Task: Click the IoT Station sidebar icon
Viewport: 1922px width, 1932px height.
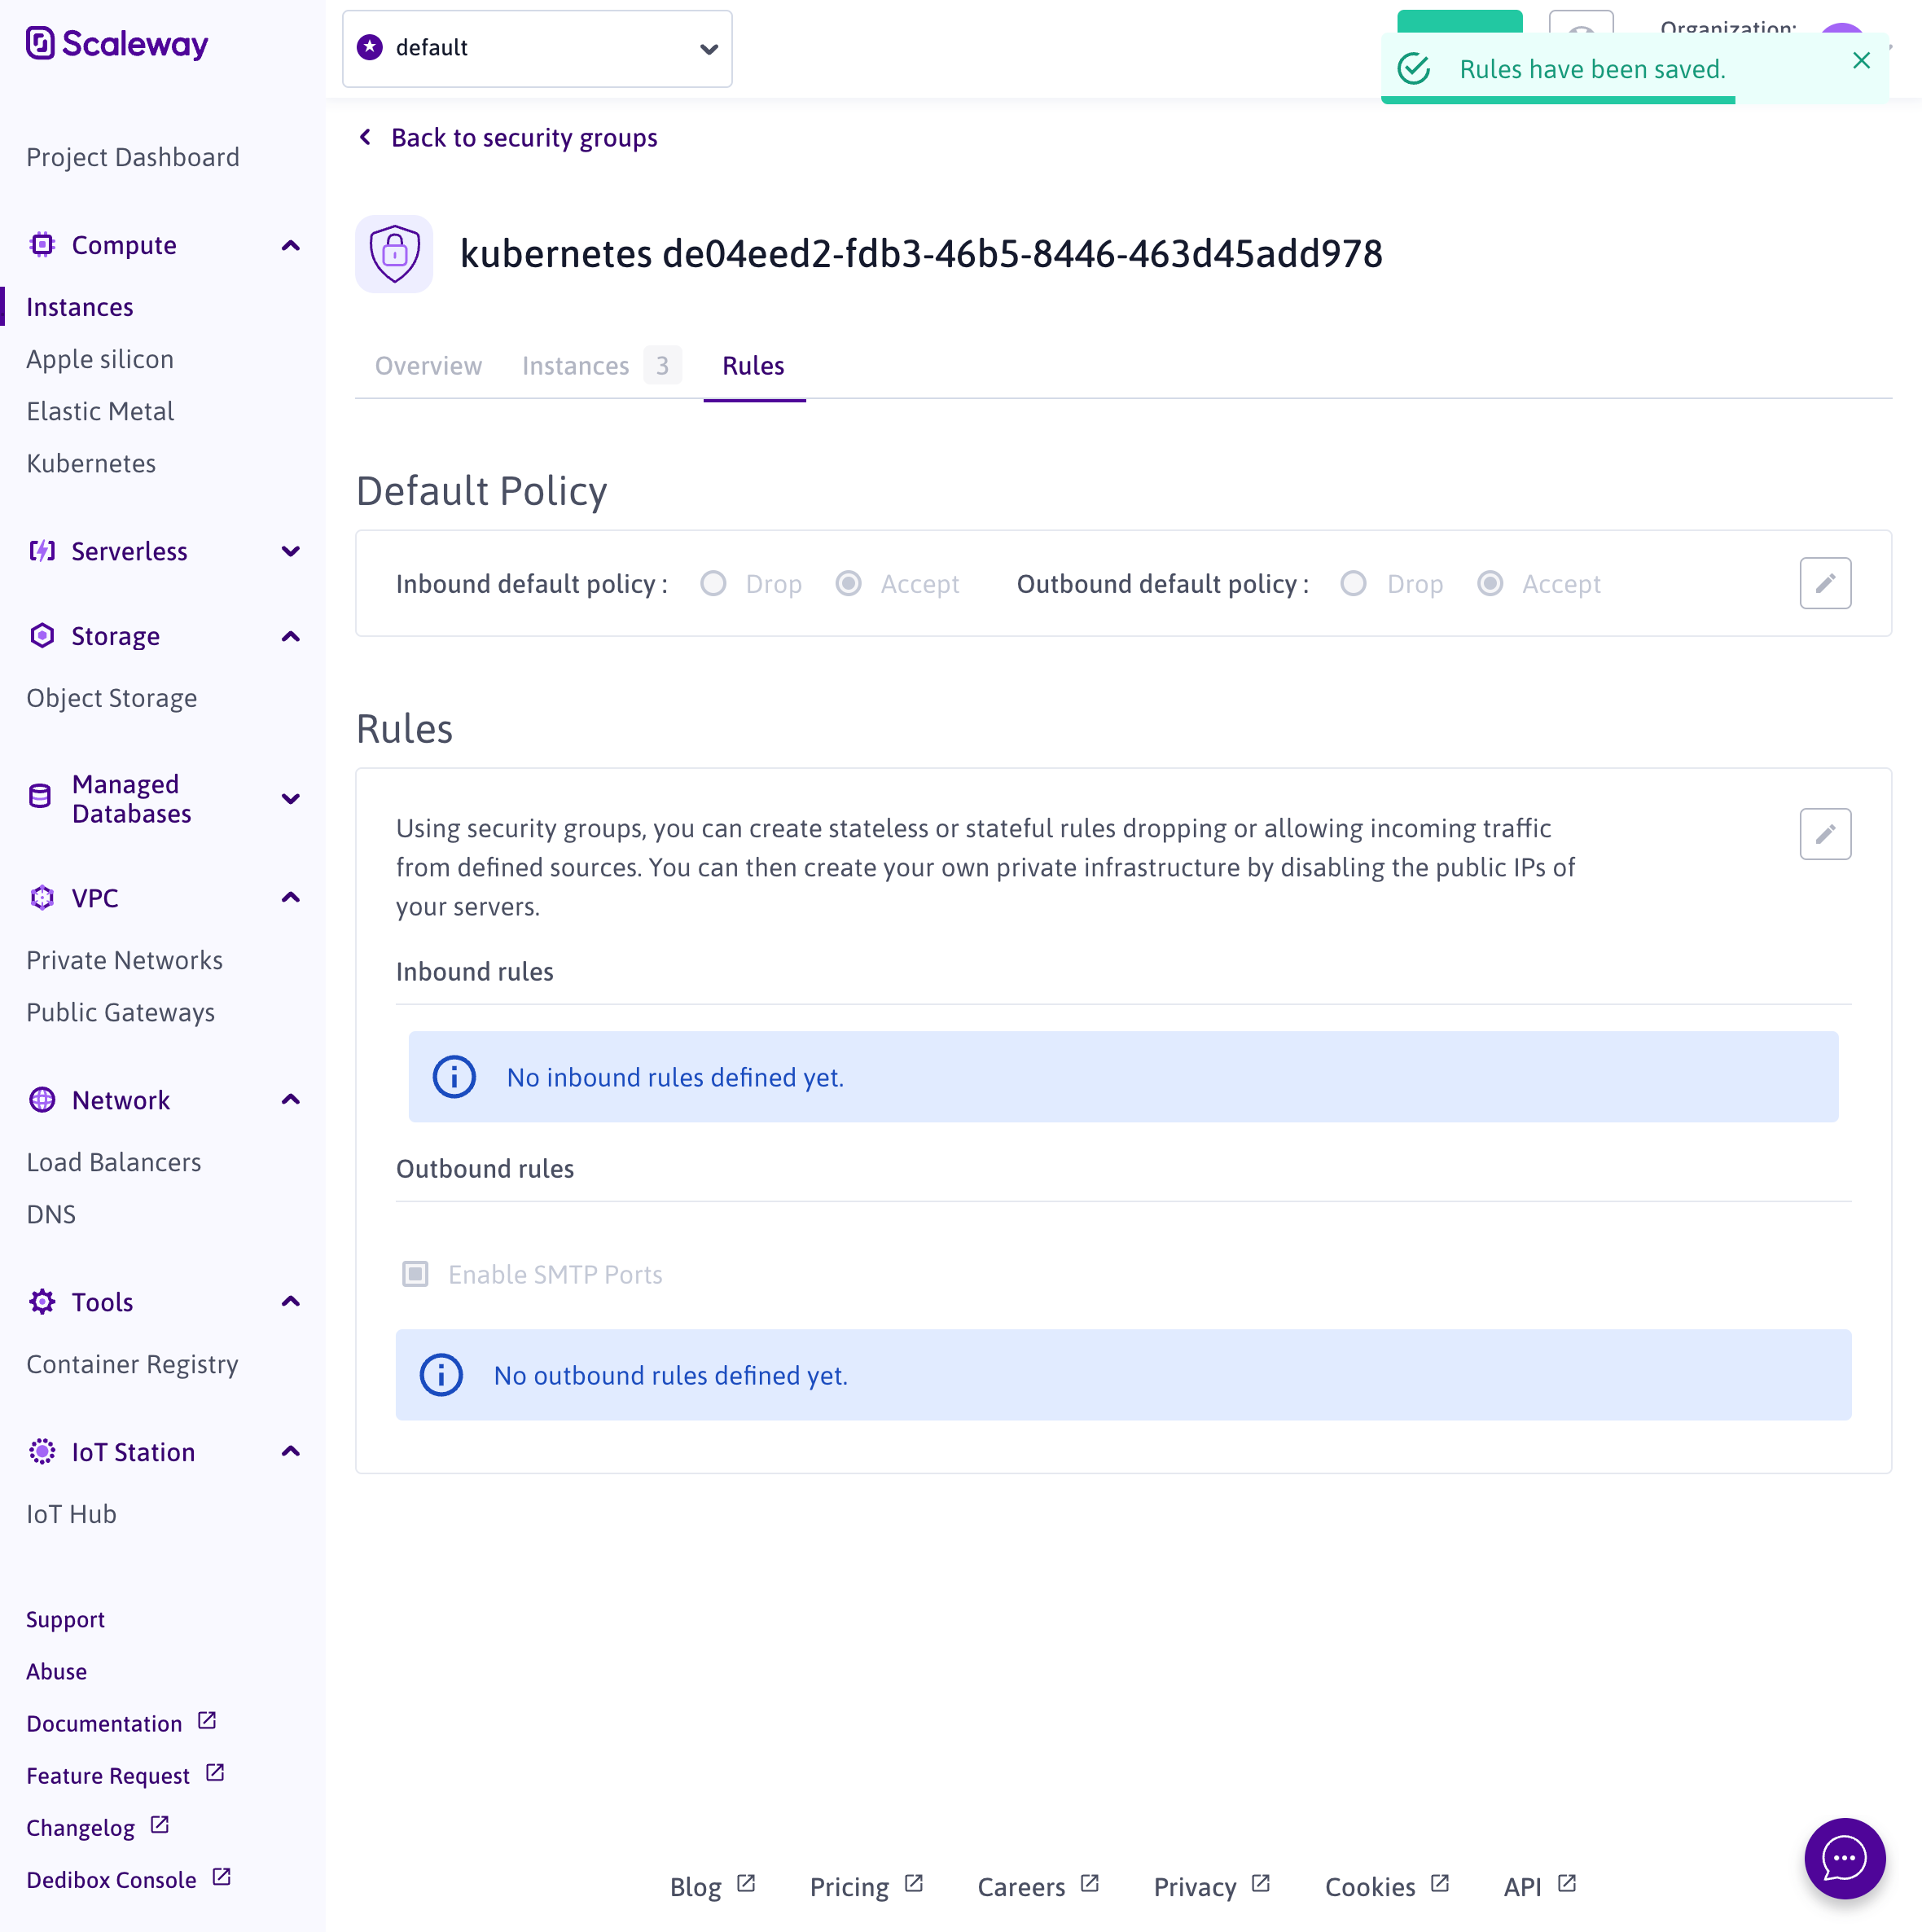Action: pos(42,1452)
